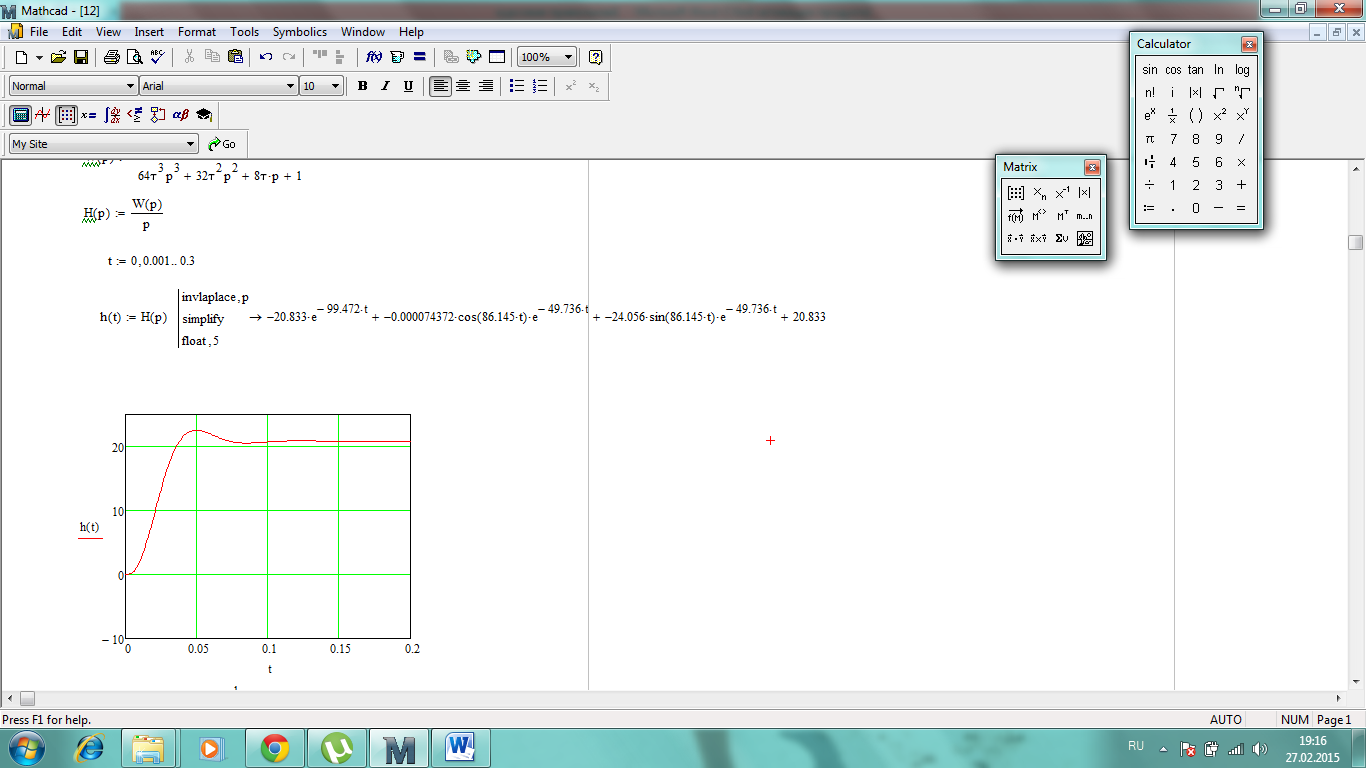Click the Print Preview icon

[134, 57]
